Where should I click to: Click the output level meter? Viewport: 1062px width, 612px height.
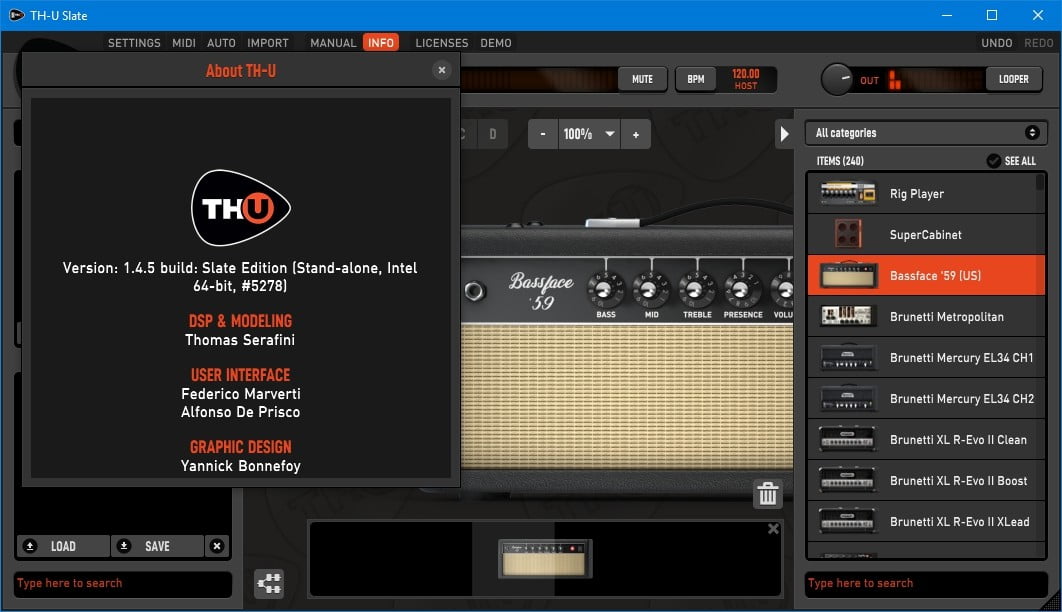tap(935, 80)
